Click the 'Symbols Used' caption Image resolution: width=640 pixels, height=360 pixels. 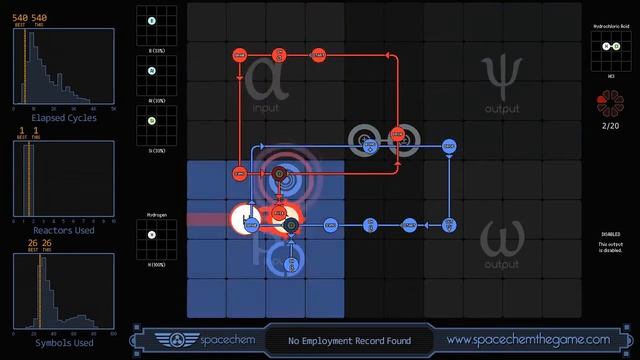[x=64, y=343]
